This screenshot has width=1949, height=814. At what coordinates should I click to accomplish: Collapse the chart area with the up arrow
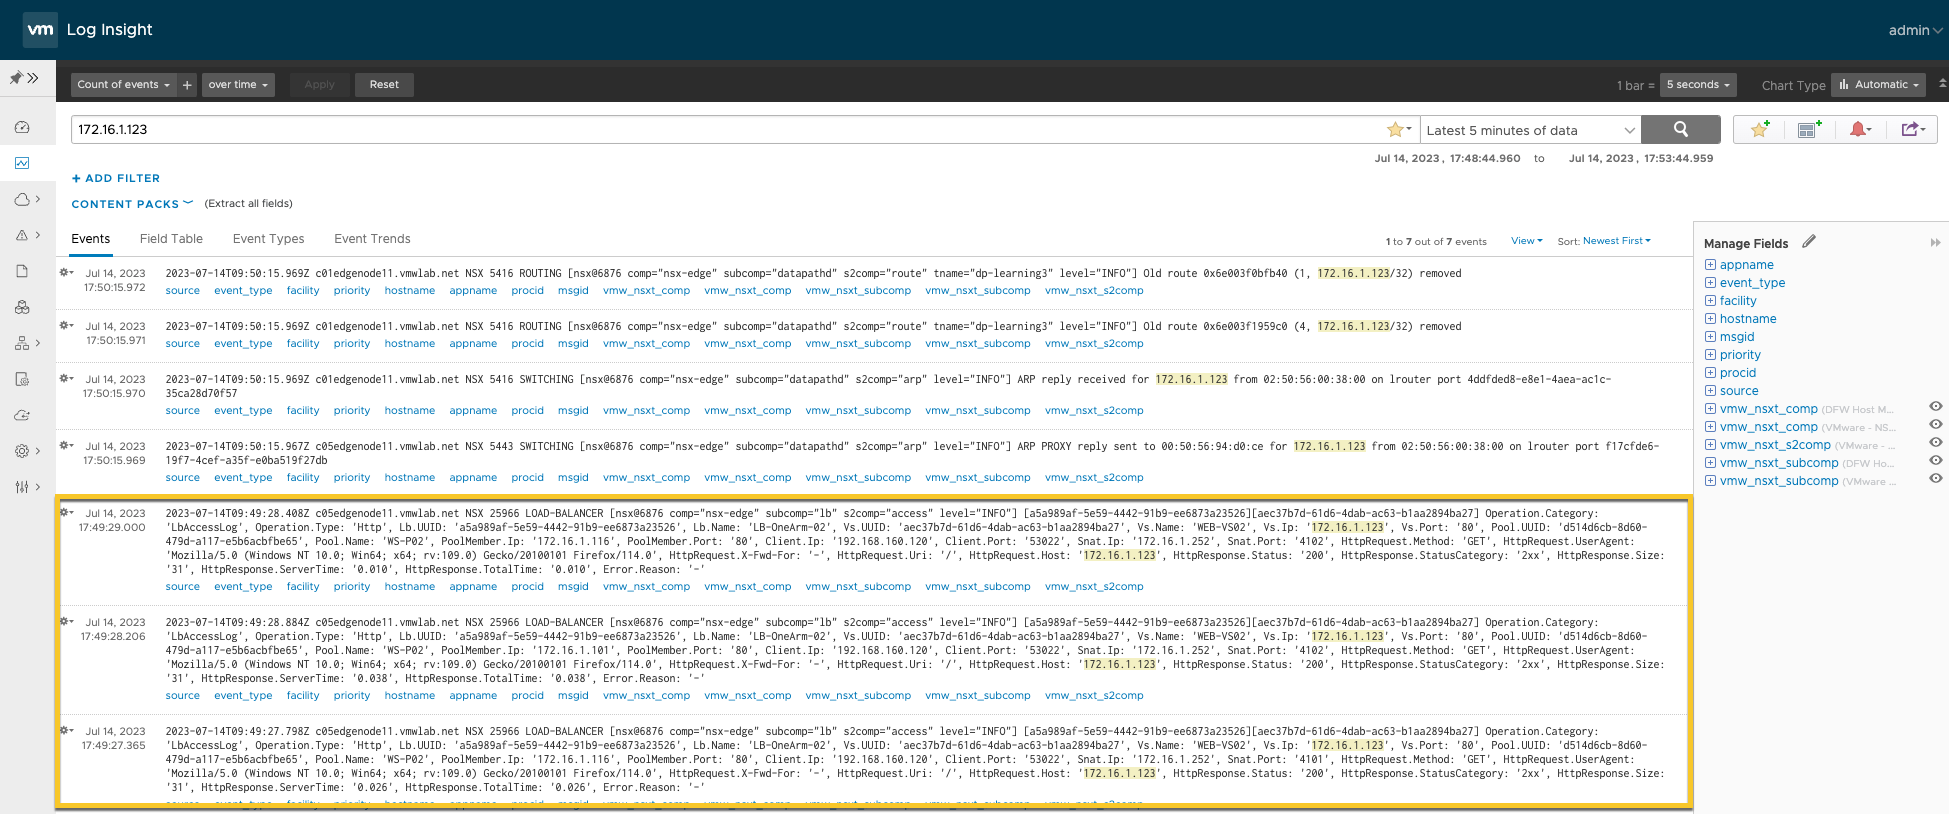[x=1942, y=83]
